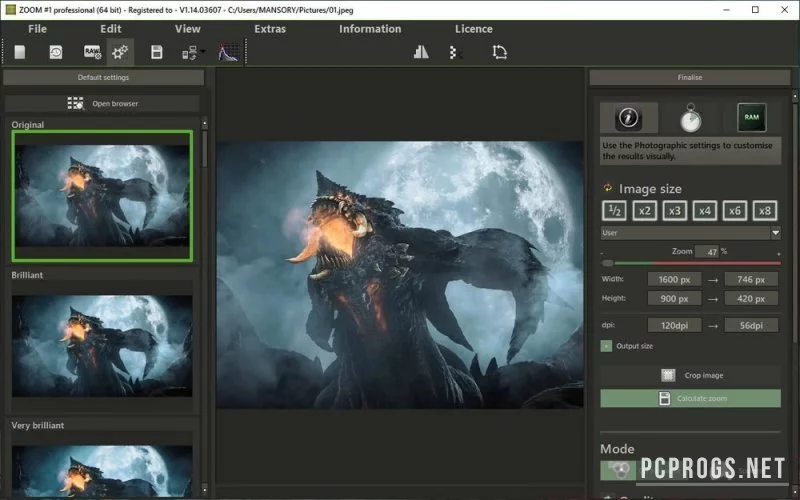Open the recent files history icon

click(56, 52)
